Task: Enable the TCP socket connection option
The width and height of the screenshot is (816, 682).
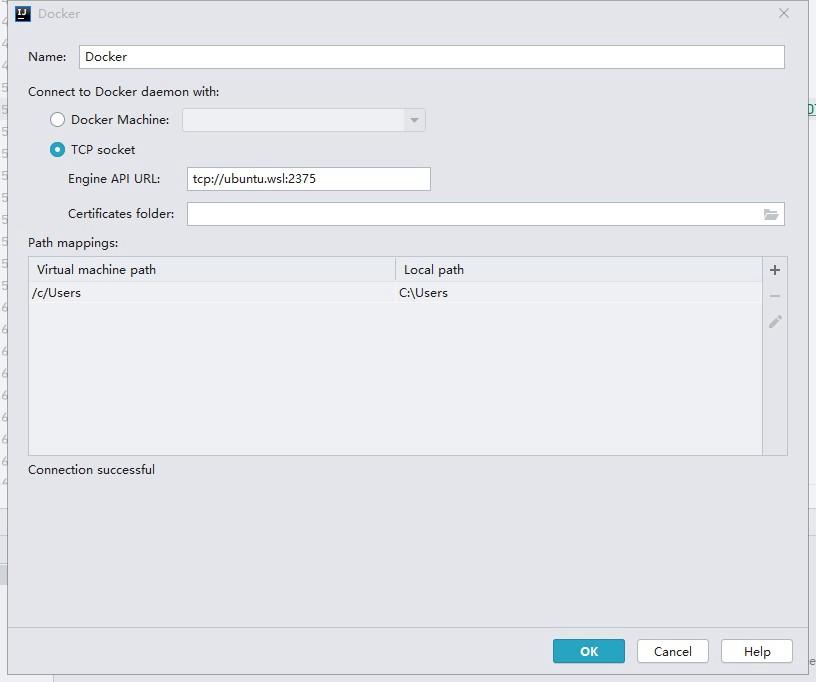Action: [x=57, y=149]
